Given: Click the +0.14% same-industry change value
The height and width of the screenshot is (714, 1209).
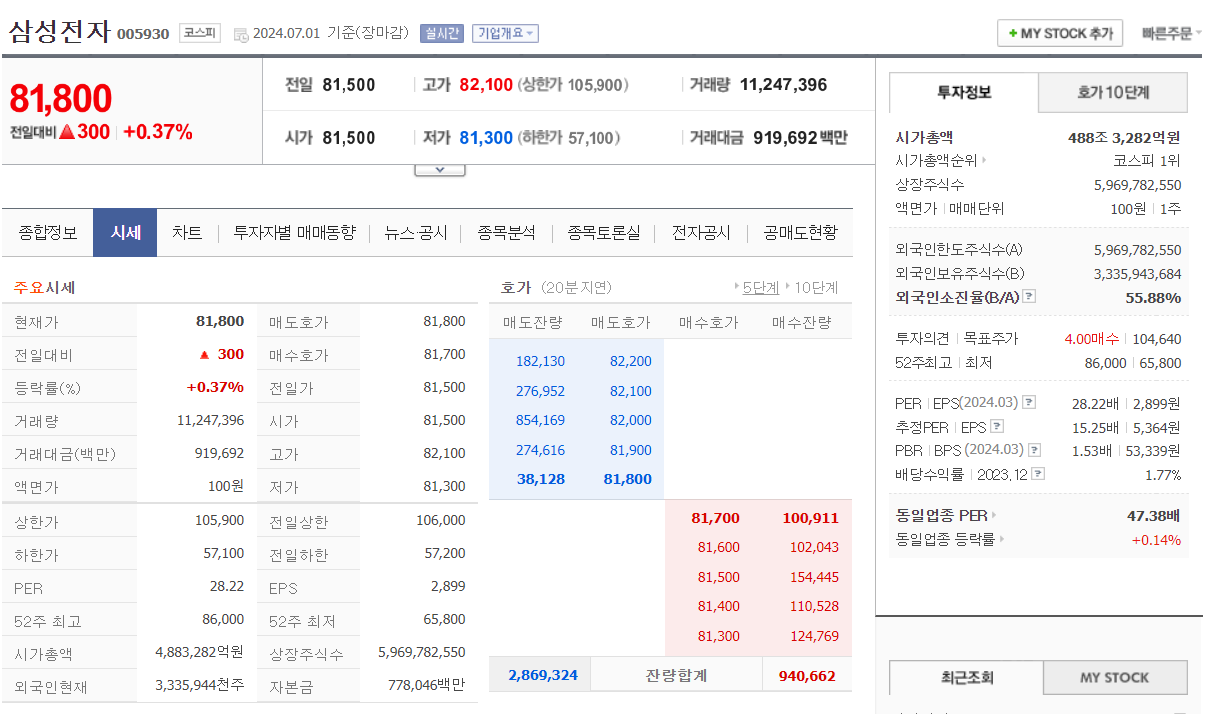Looking at the screenshot, I should 1156,540.
